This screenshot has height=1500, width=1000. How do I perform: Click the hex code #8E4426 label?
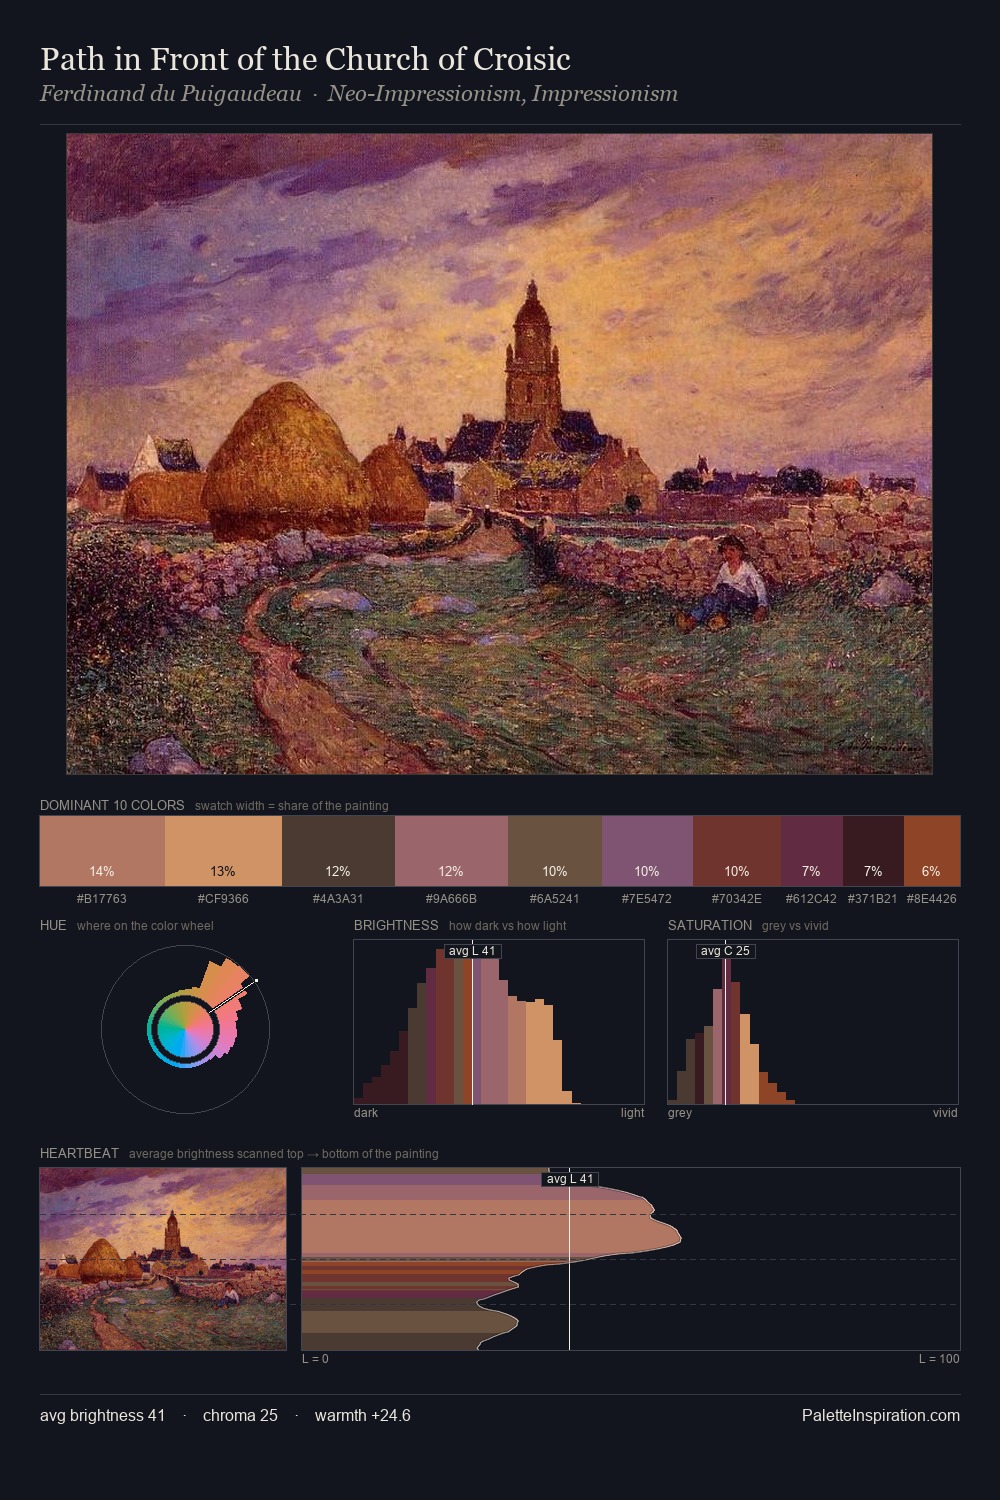(x=932, y=898)
